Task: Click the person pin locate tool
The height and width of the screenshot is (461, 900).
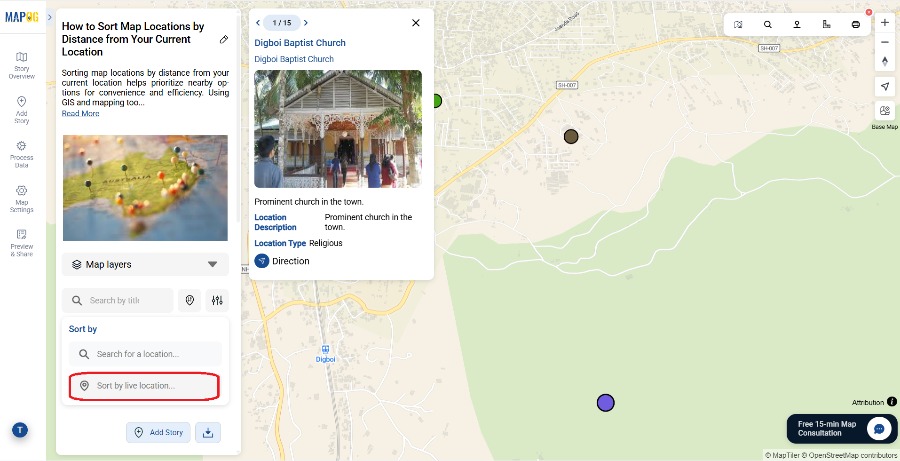Action: pos(797,25)
